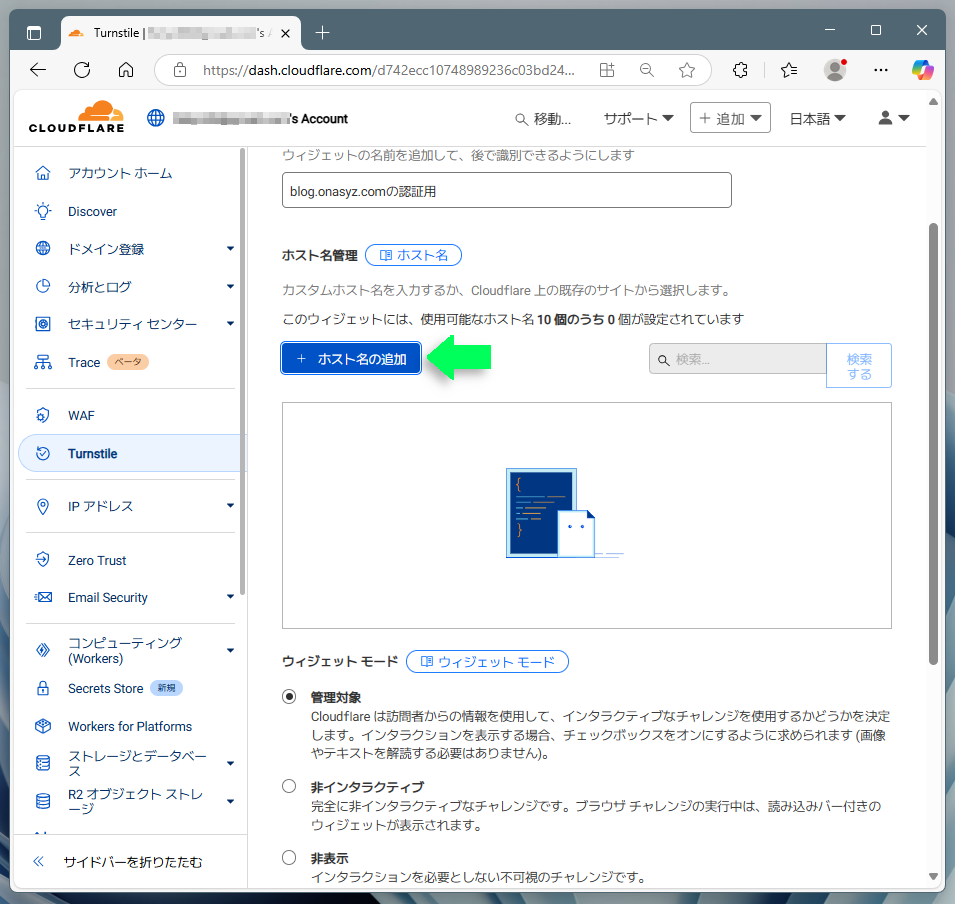
Task: Open Workers for Platforms in sidebar
Action: click(x=130, y=726)
